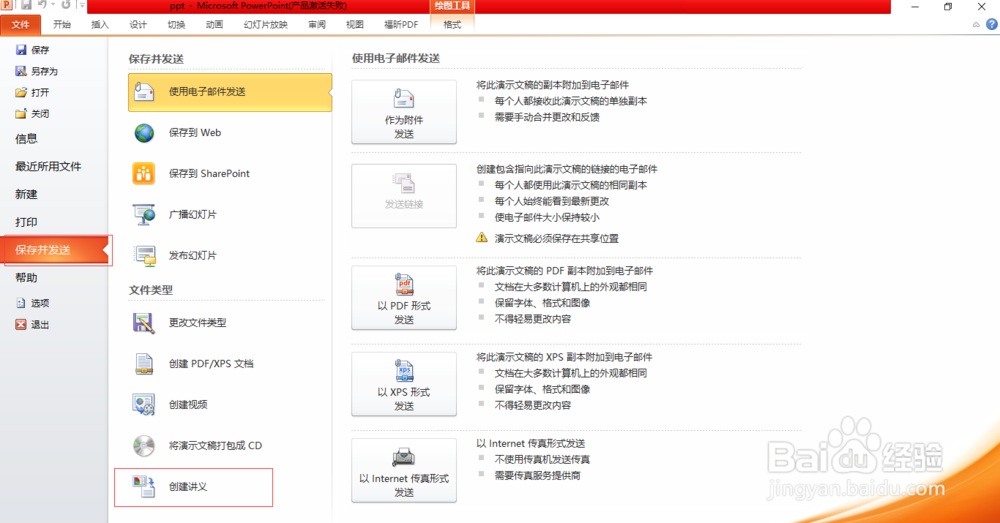Click the 创建视频 film icon
This screenshot has height=523, width=1000.
click(x=143, y=404)
